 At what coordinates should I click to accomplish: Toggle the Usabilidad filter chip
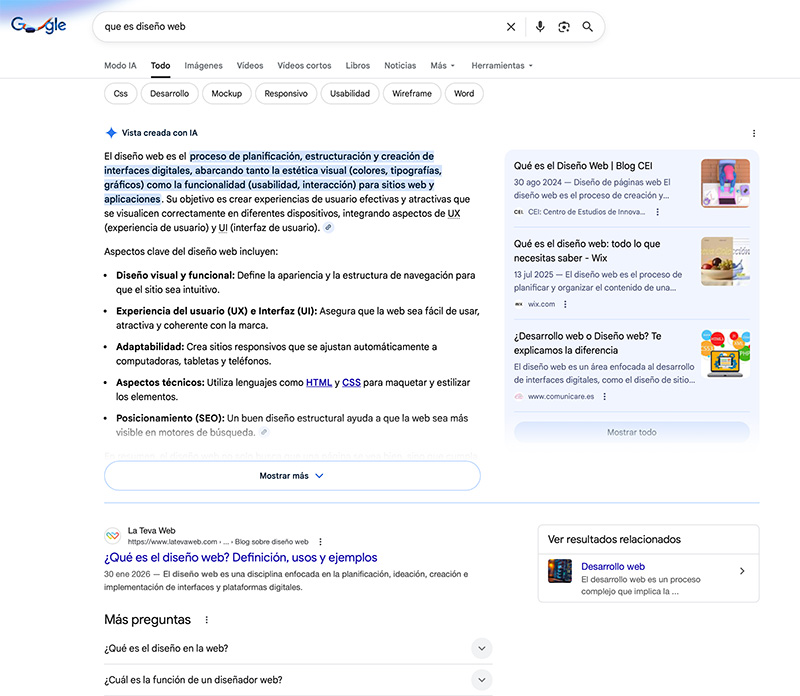[x=349, y=93]
